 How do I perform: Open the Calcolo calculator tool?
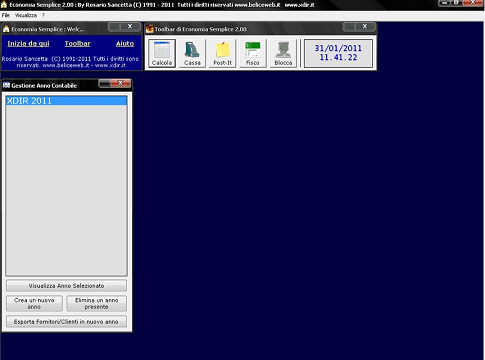[162, 53]
